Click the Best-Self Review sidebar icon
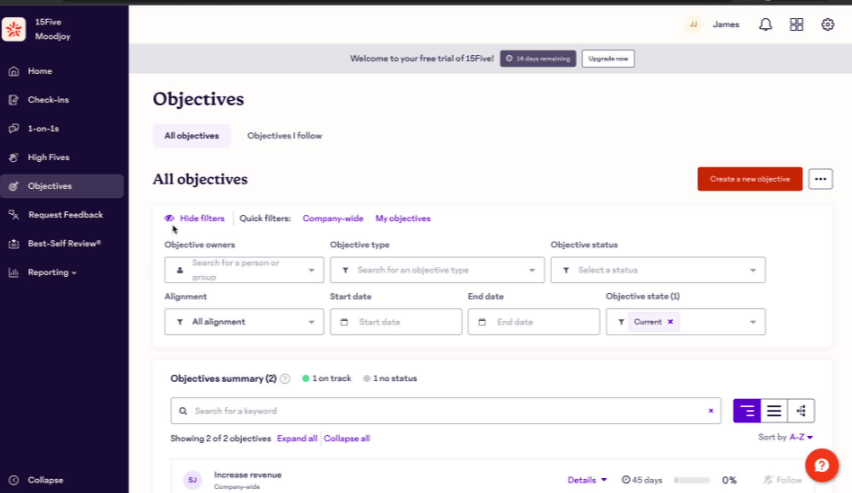Image resolution: width=852 pixels, height=493 pixels. click(x=14, y=244)
